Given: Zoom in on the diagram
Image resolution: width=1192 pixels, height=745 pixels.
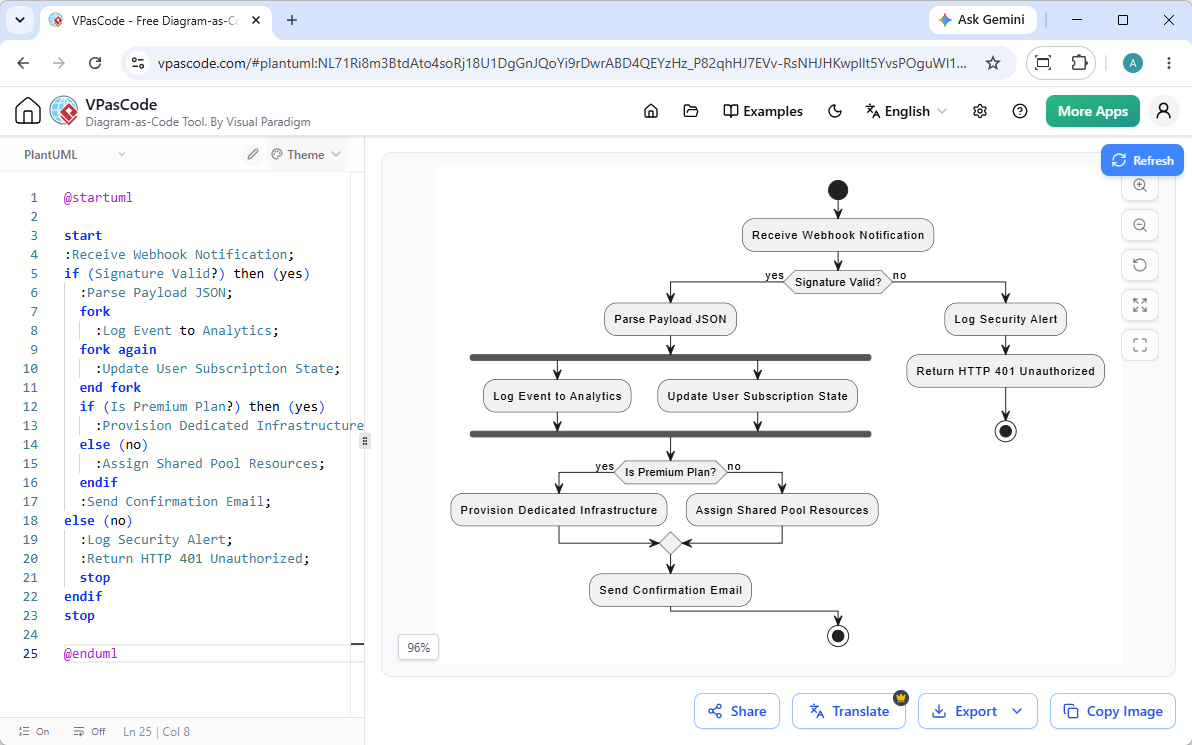Looking at the screenshot, I should point(1140,185).
